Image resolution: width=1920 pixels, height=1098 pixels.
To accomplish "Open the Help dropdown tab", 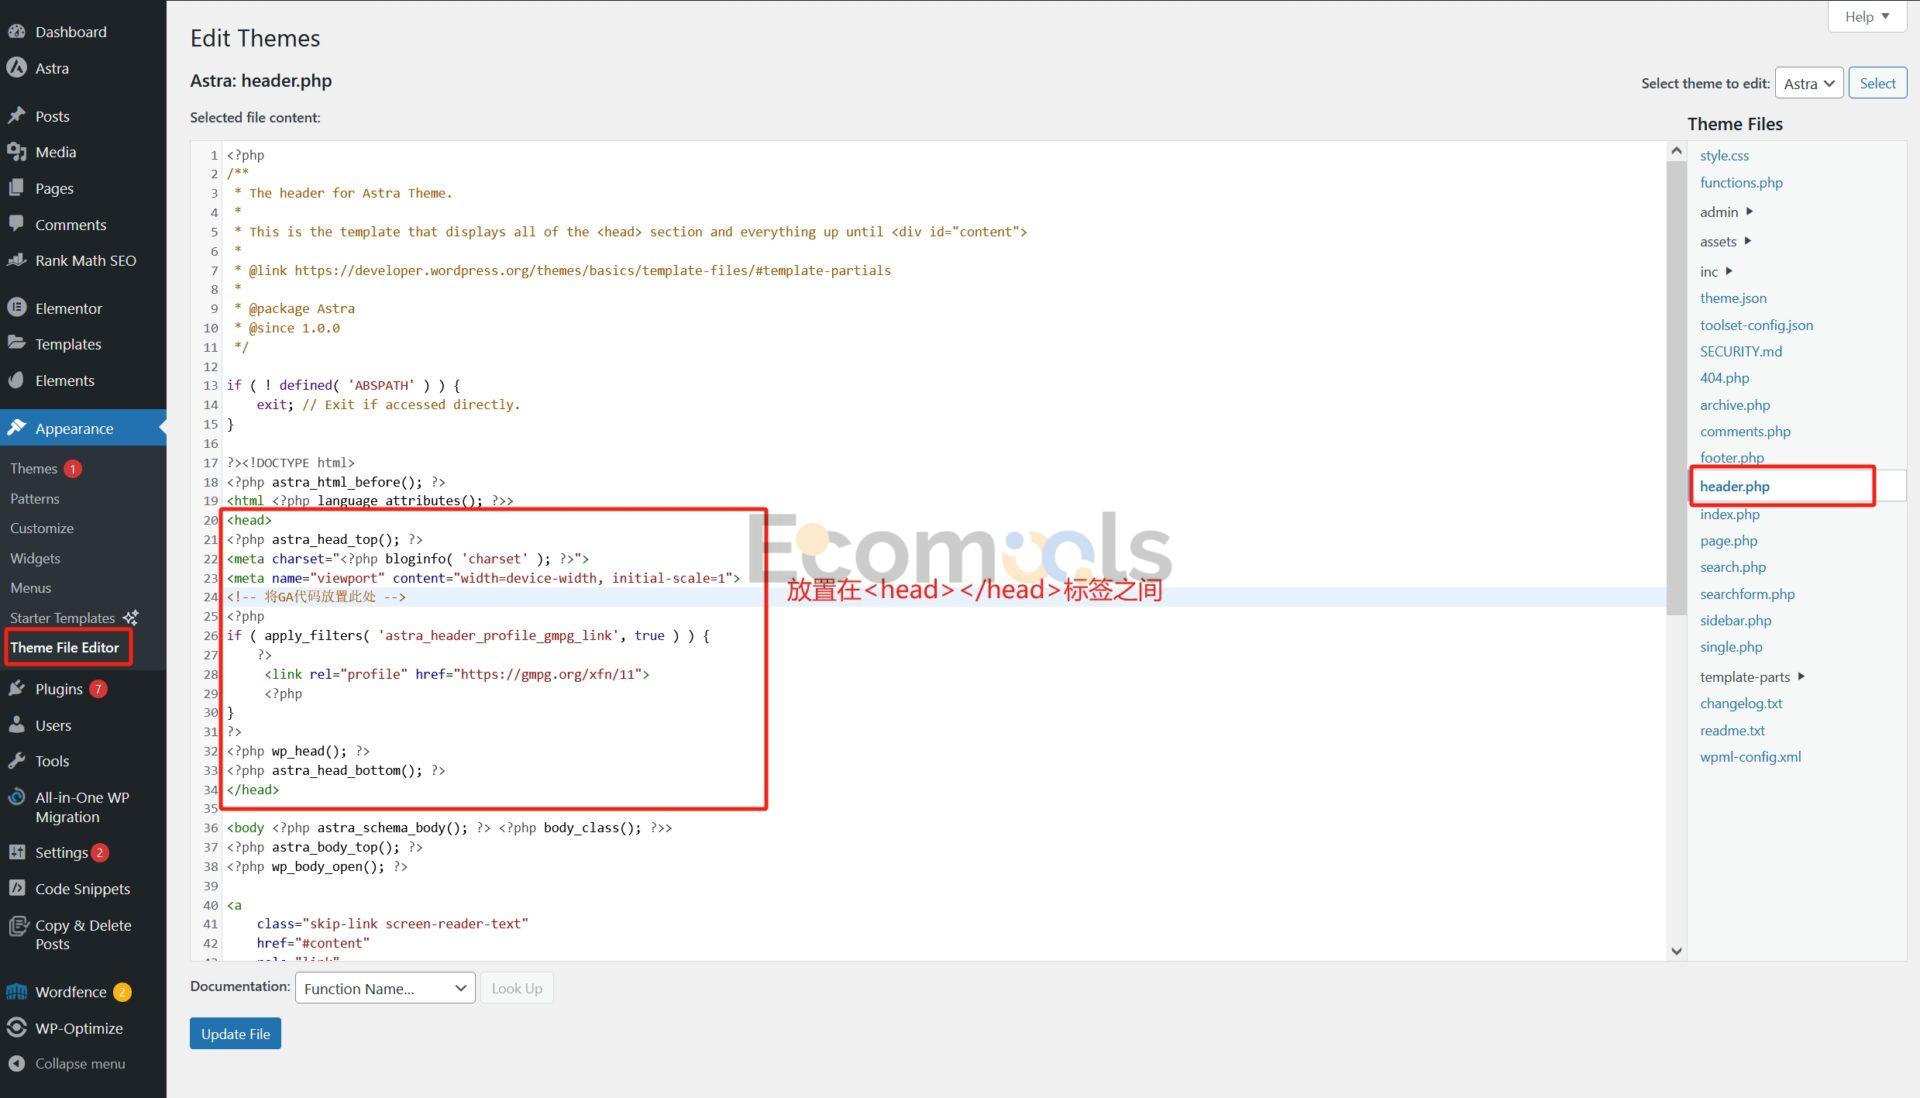I will pos(1866,17).
